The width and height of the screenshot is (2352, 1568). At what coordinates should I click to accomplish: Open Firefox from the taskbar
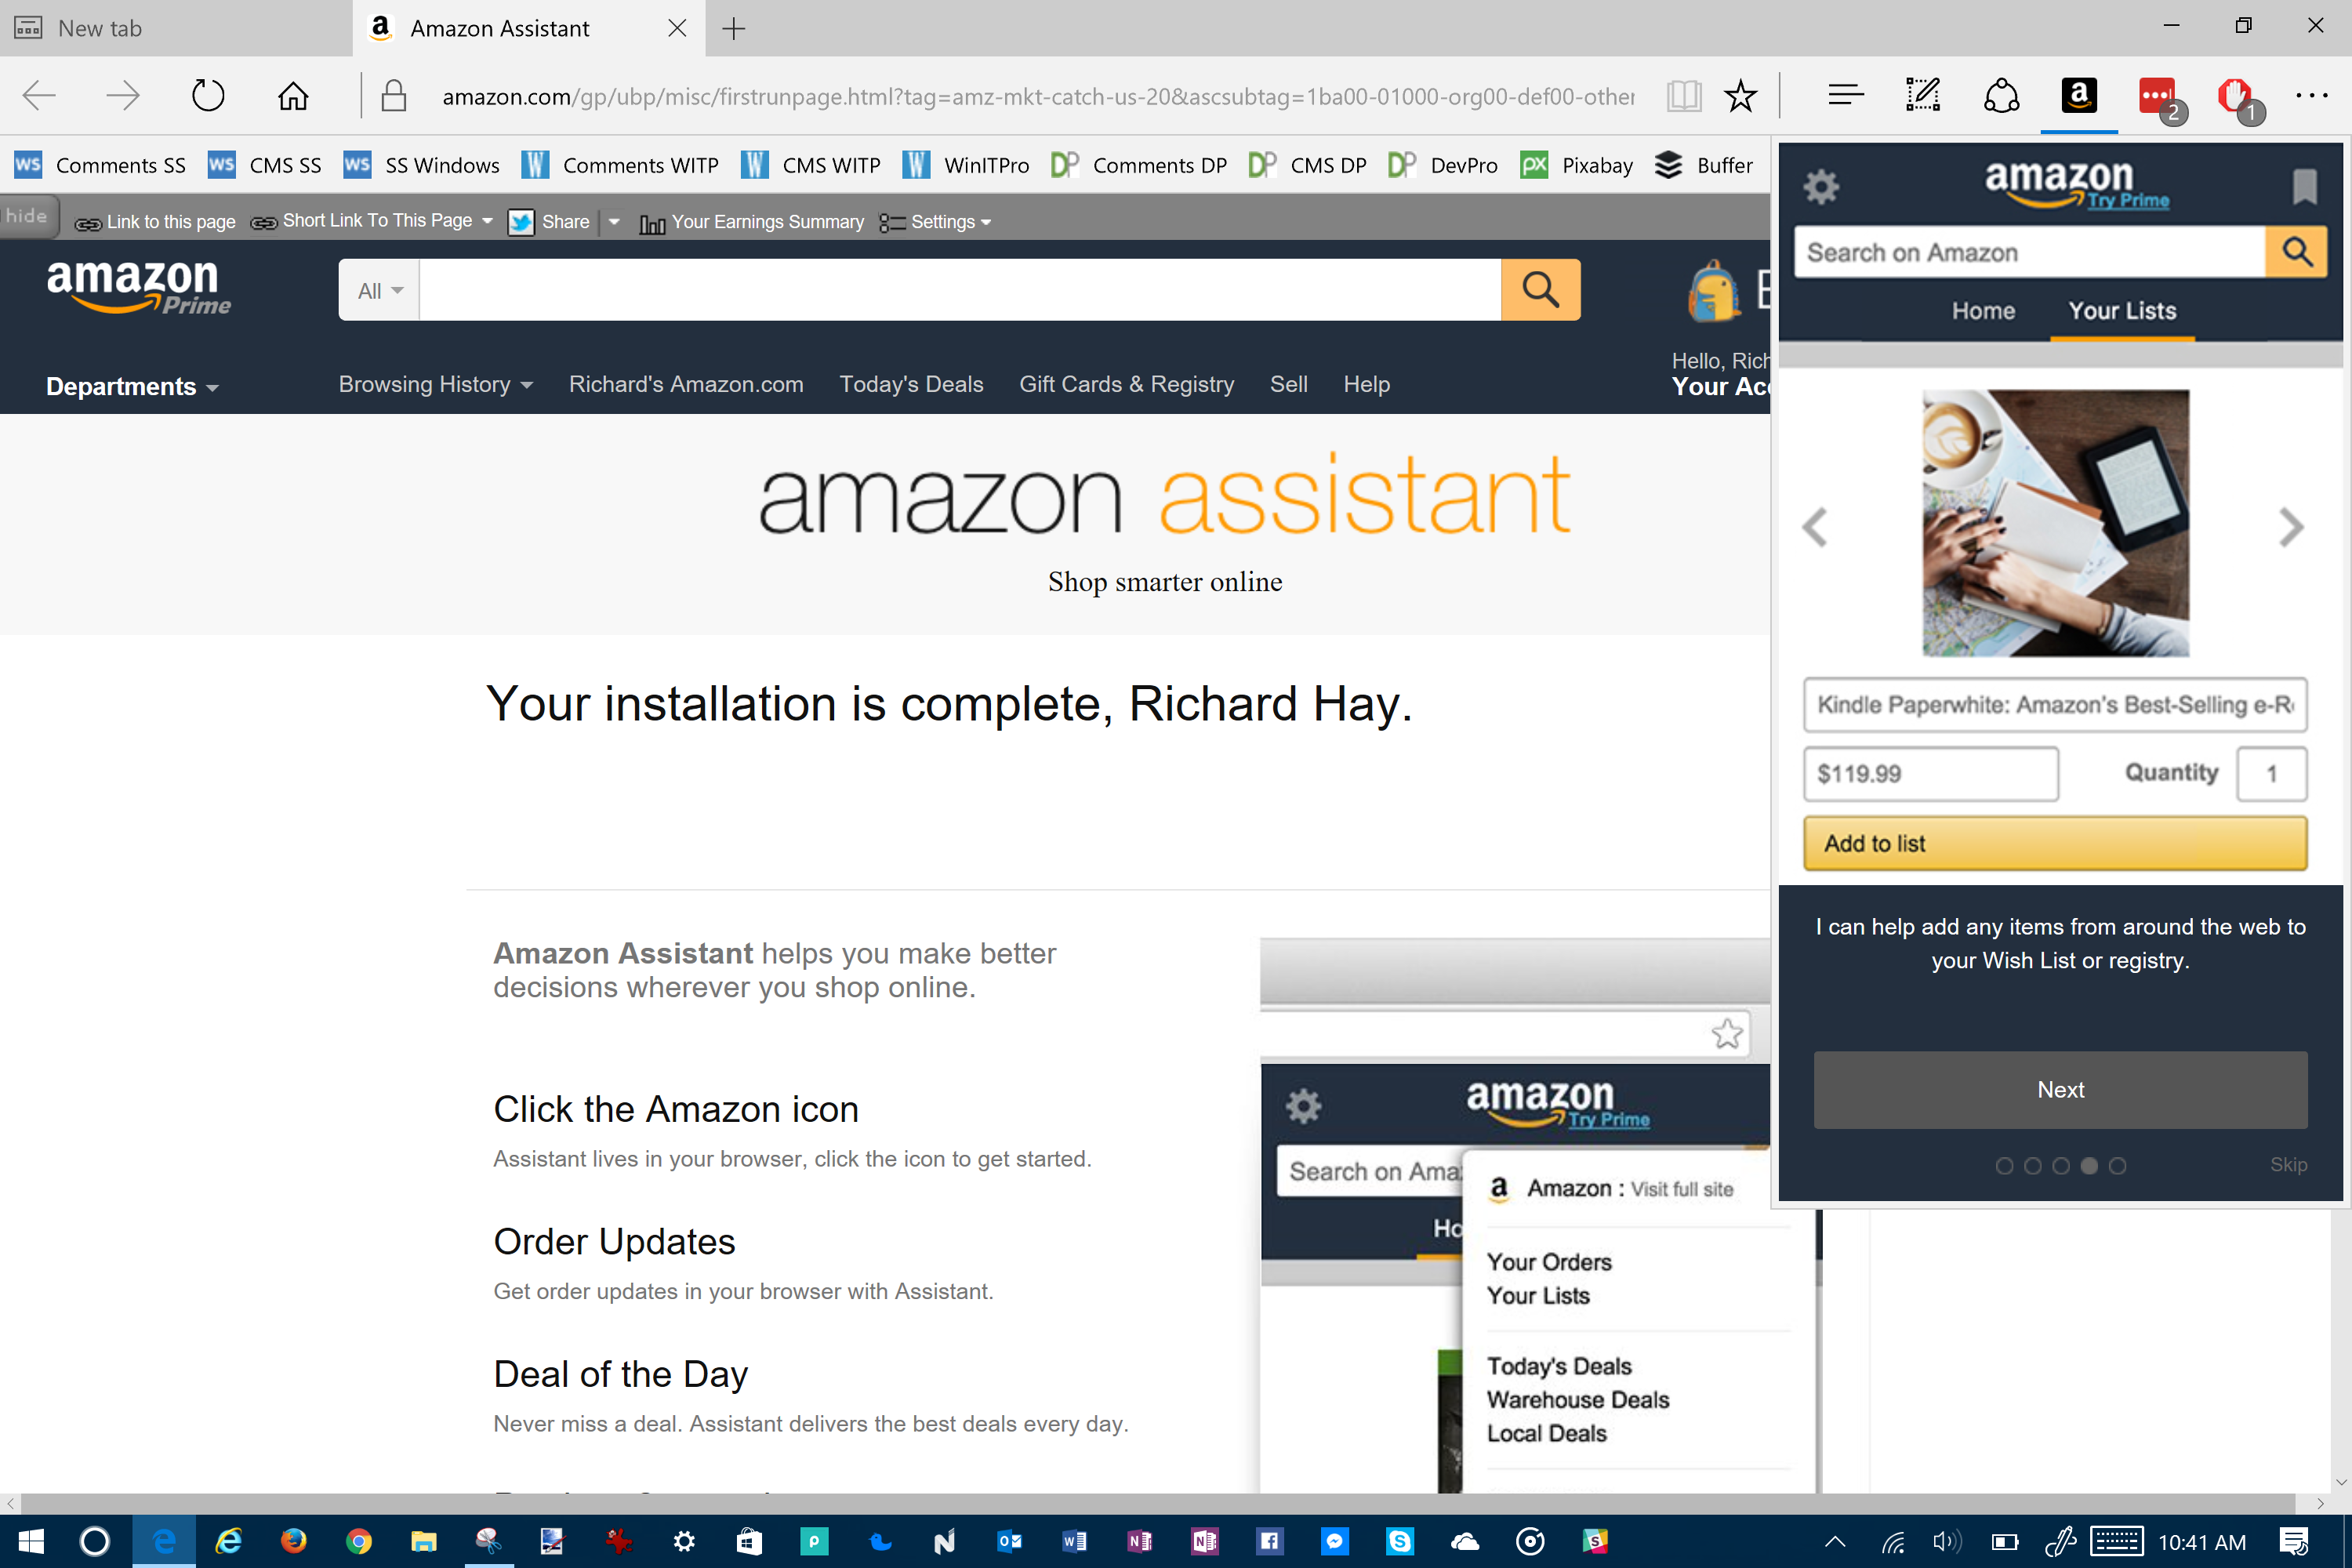293,1541
